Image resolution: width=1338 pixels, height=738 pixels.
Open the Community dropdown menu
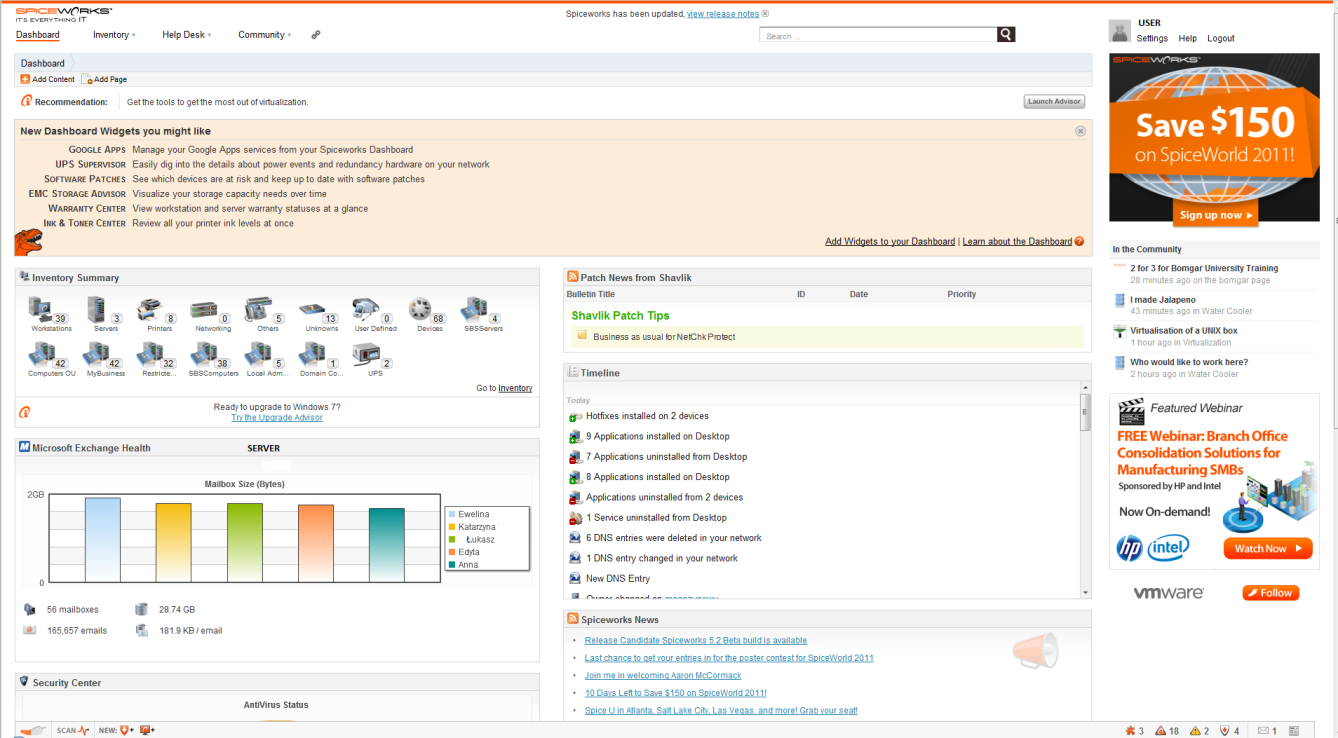[x=265, y=35]
